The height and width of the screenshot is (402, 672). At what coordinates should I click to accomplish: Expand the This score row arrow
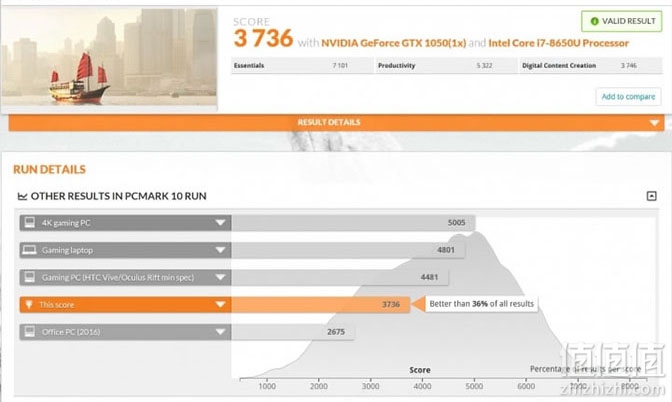(x=220, y=305)
